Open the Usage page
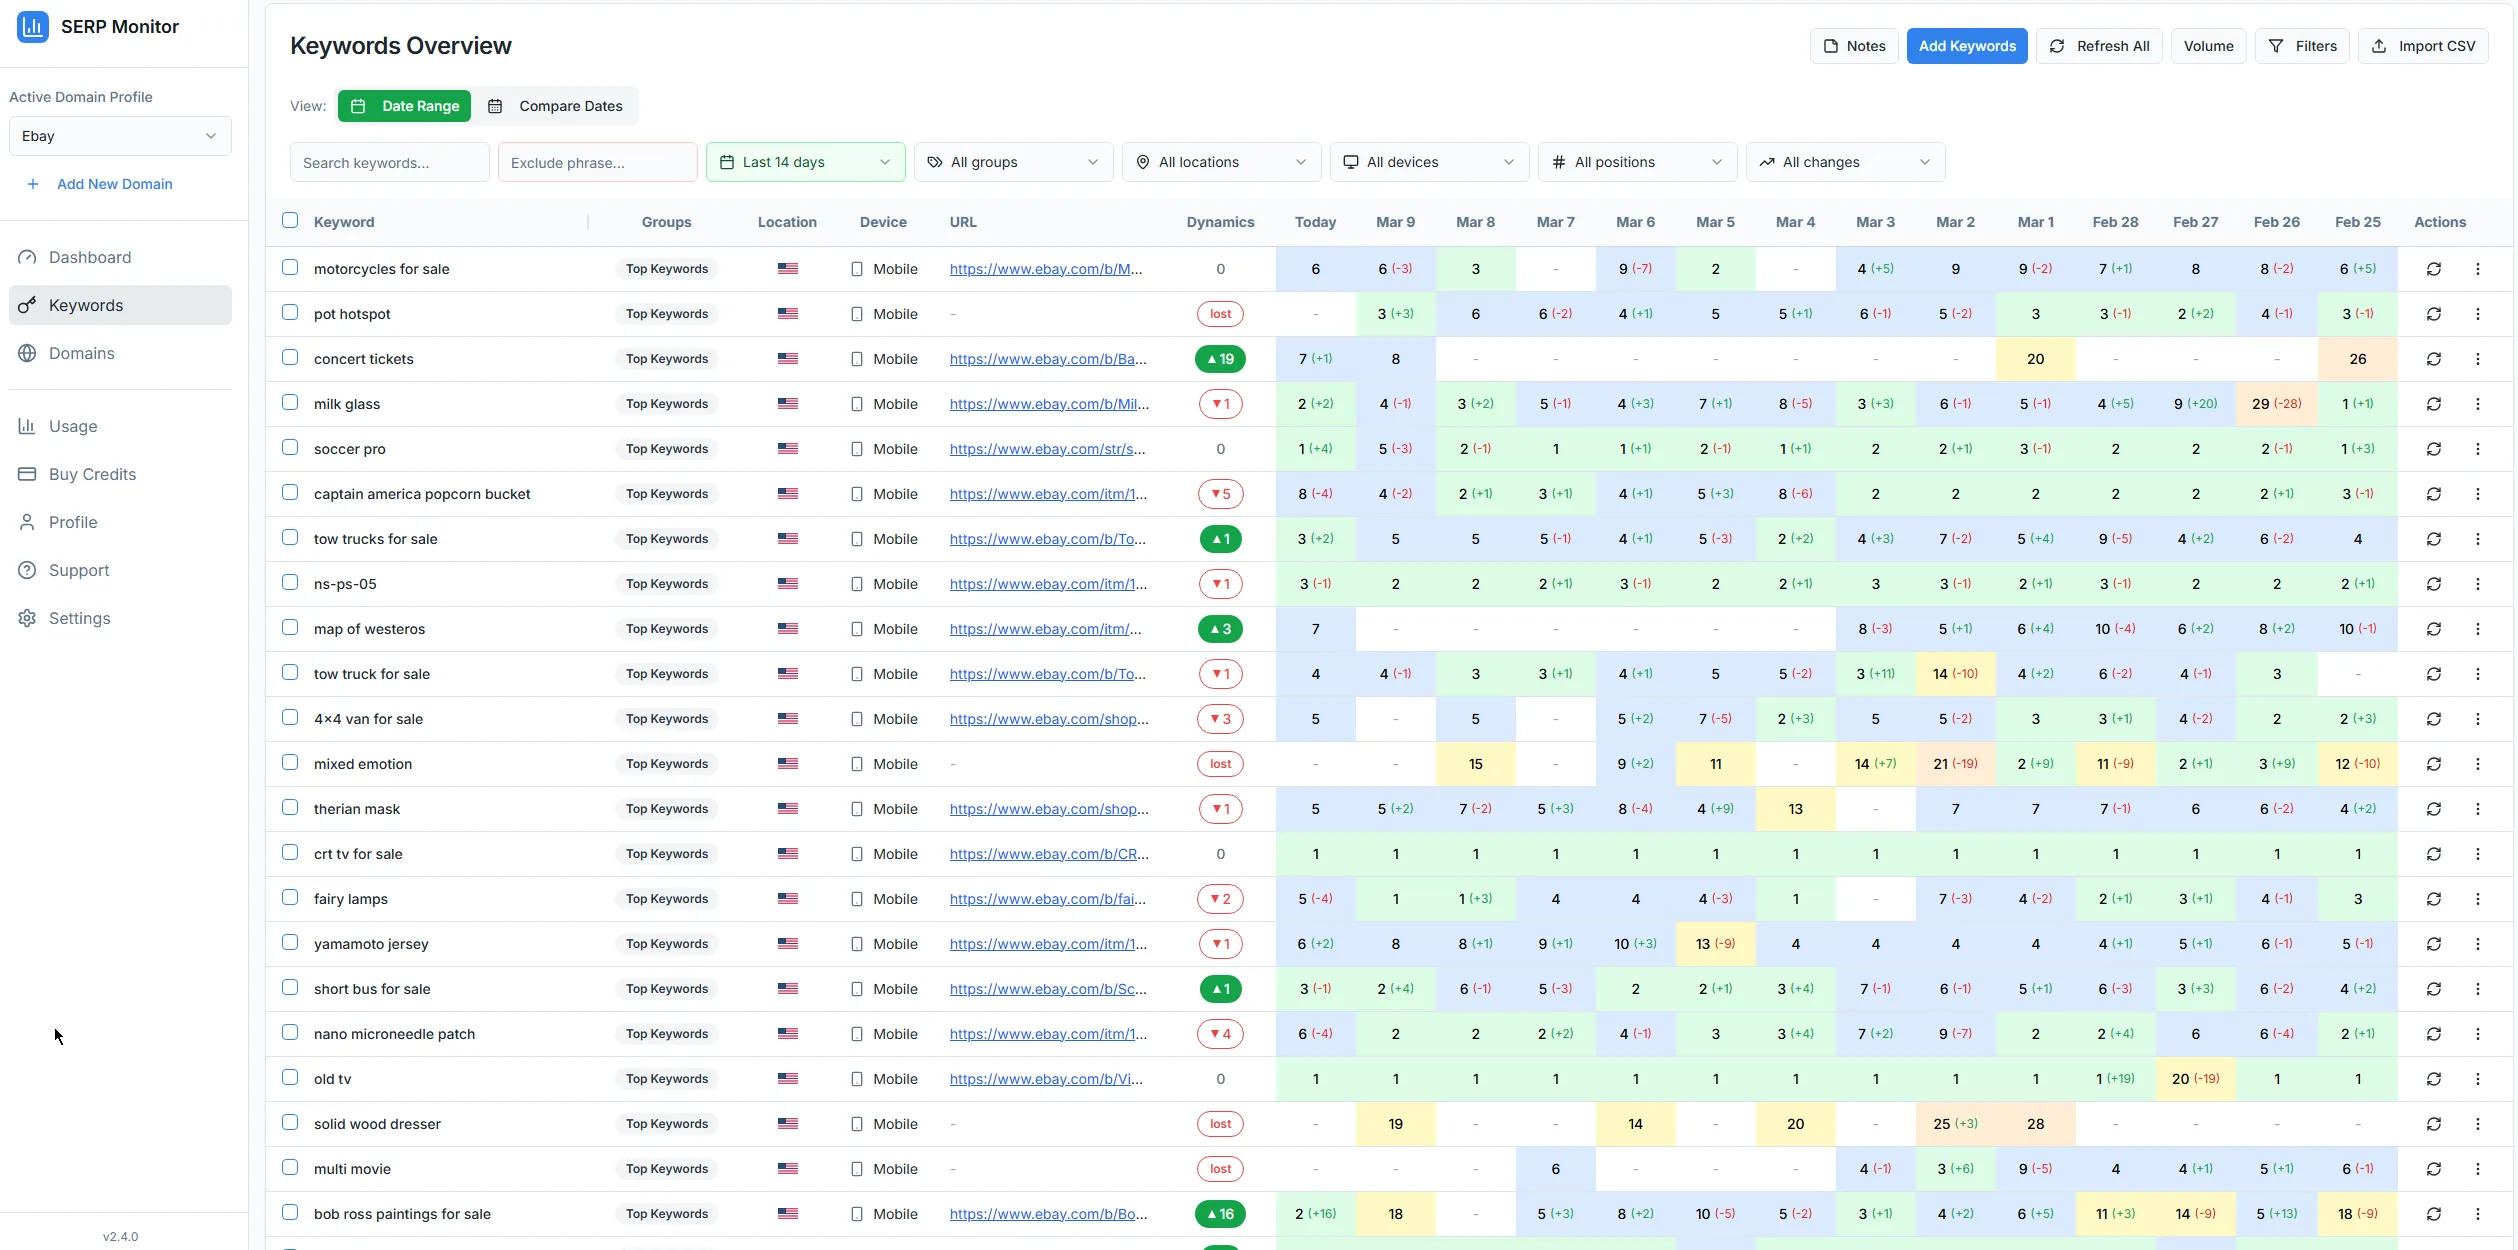 (71, 426)
